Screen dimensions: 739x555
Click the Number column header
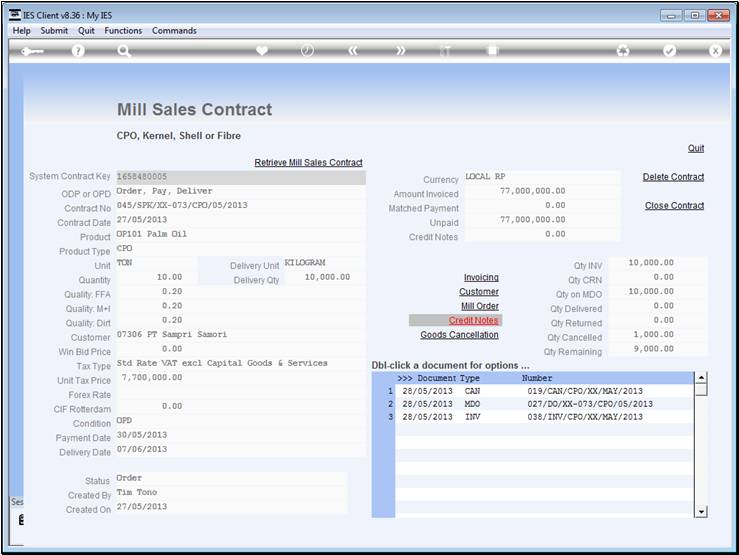point(537,378)
